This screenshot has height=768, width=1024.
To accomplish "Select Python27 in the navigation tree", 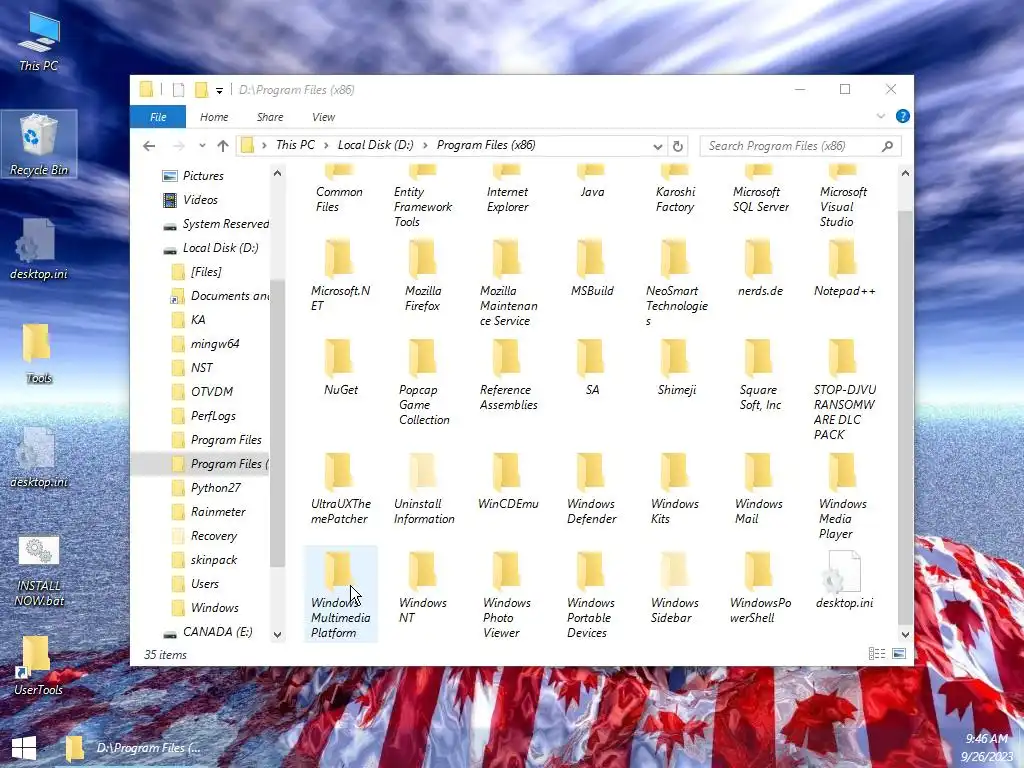I will click(x=216, y=488).
